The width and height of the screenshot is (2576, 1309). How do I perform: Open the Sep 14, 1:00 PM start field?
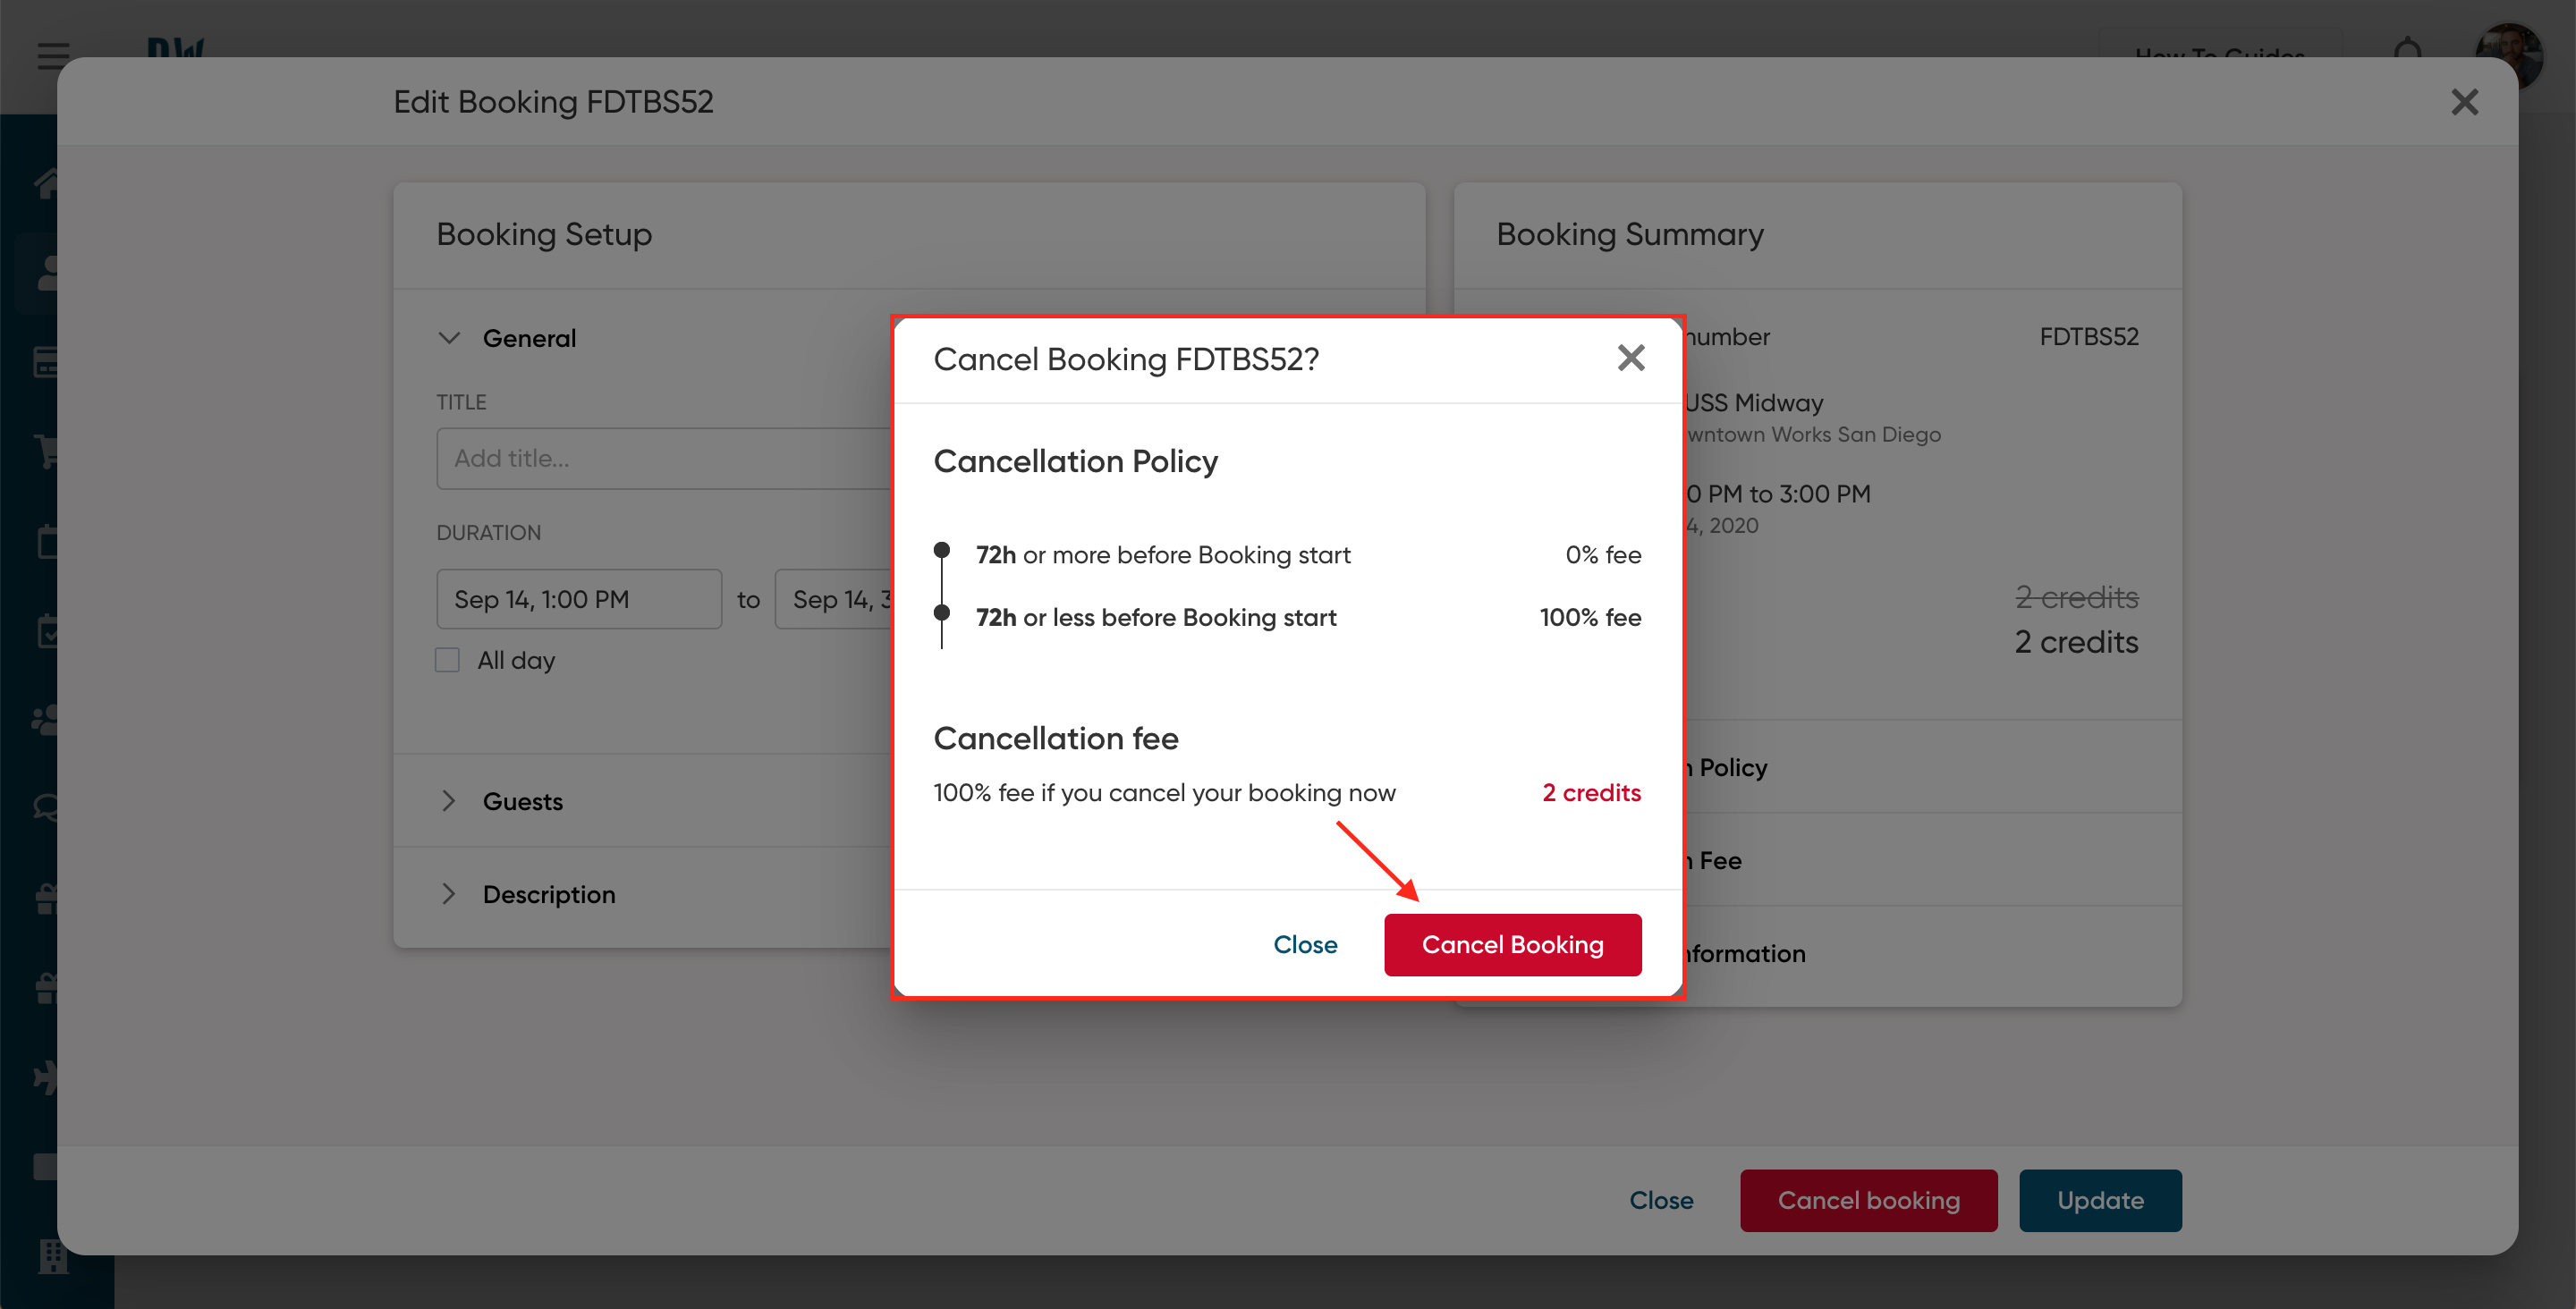[579, 599]
